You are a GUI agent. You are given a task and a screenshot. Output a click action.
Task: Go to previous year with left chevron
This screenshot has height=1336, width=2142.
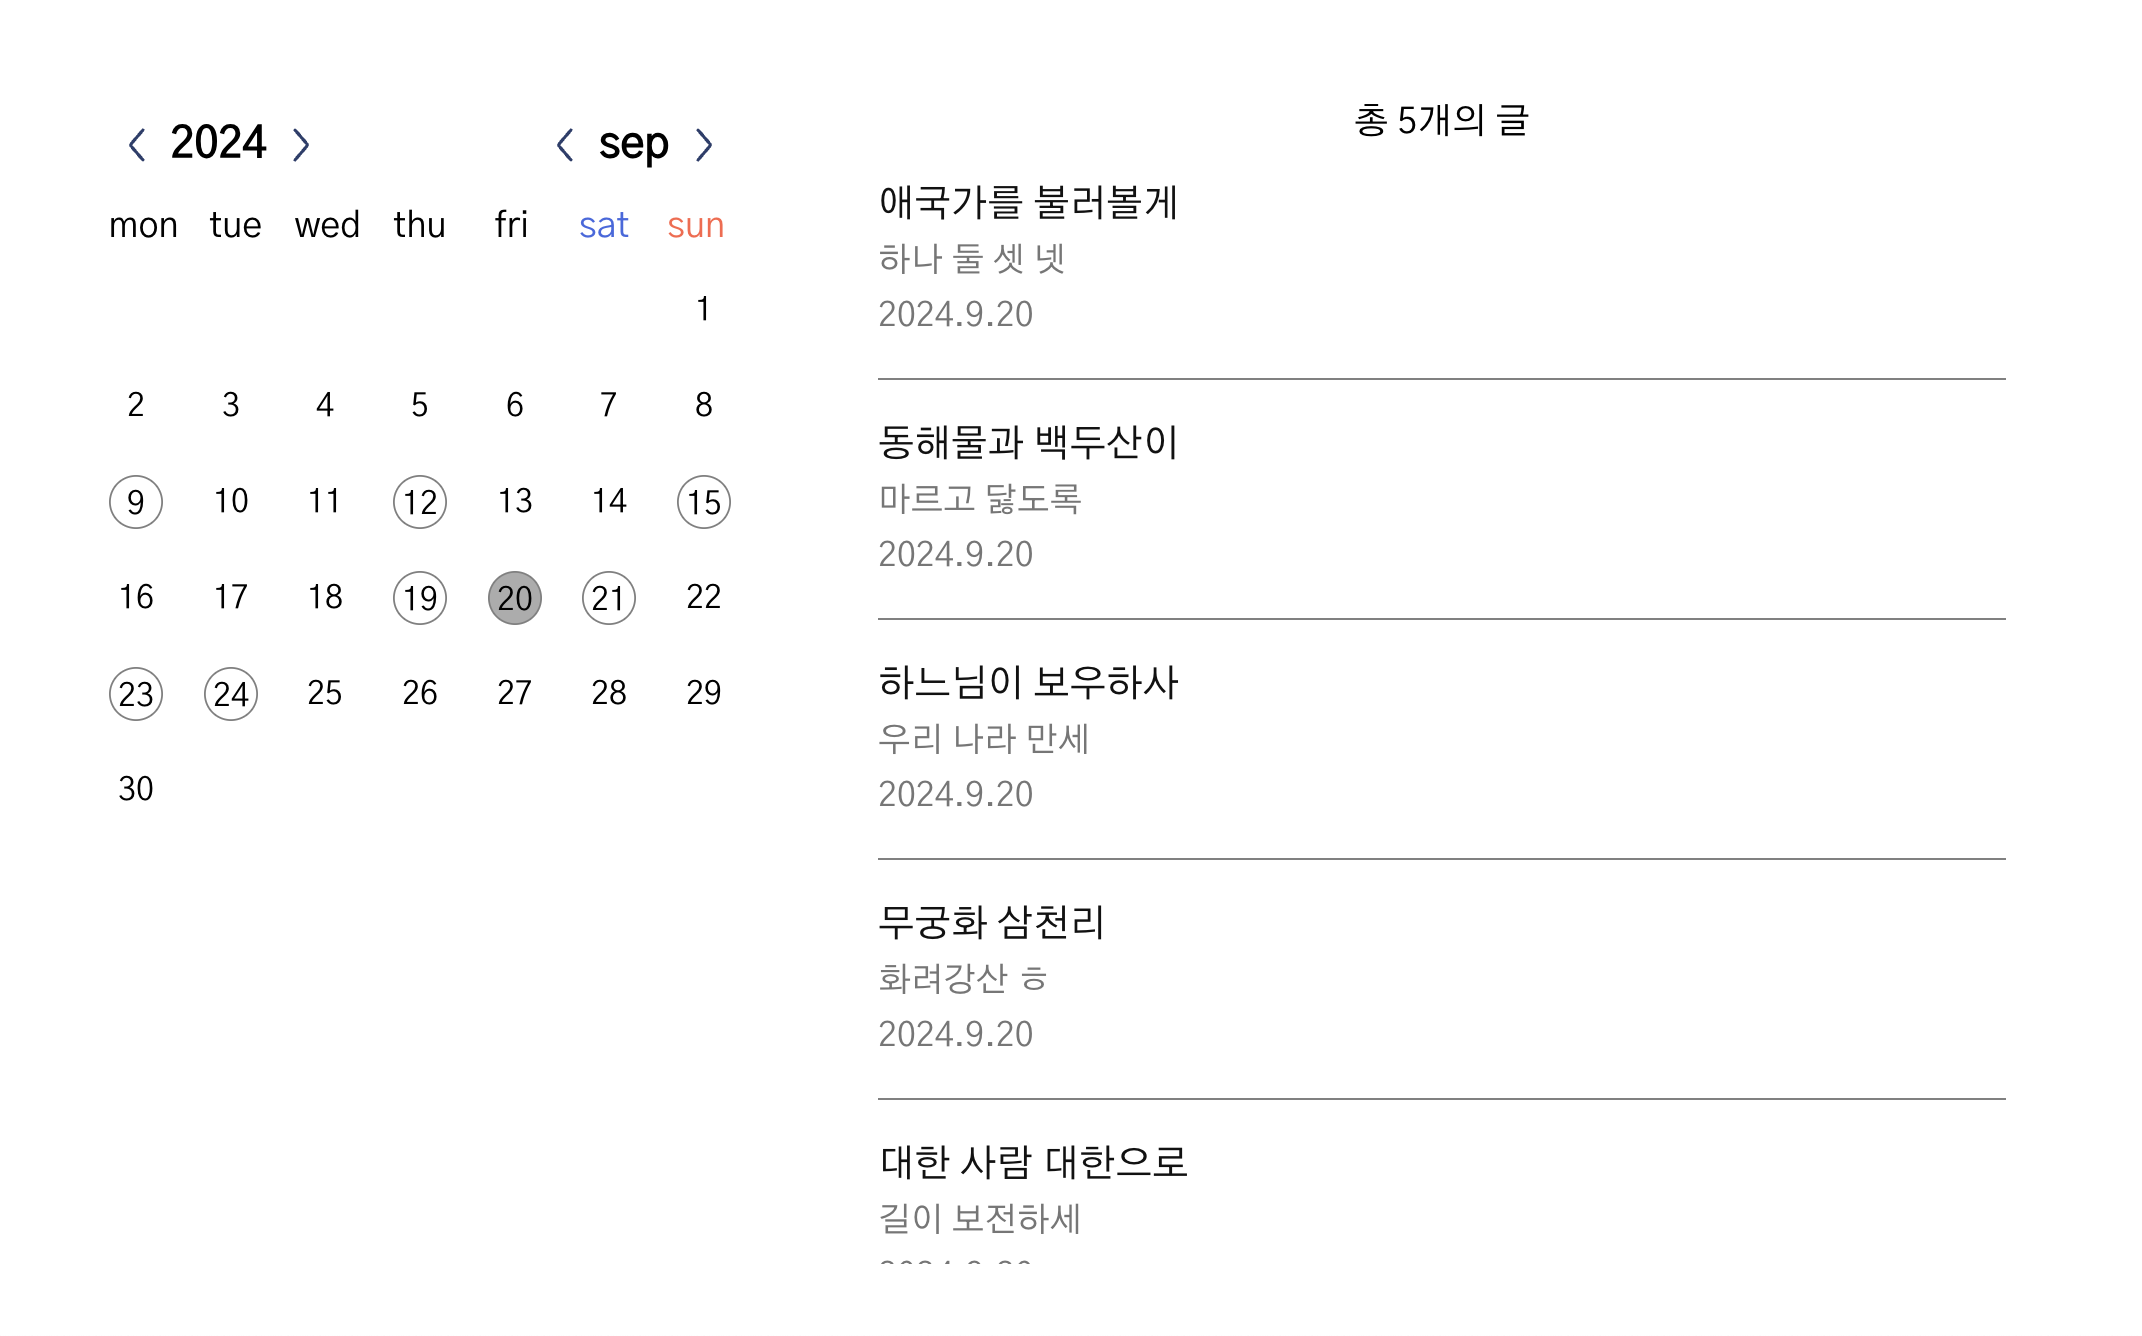pos(137,145)
